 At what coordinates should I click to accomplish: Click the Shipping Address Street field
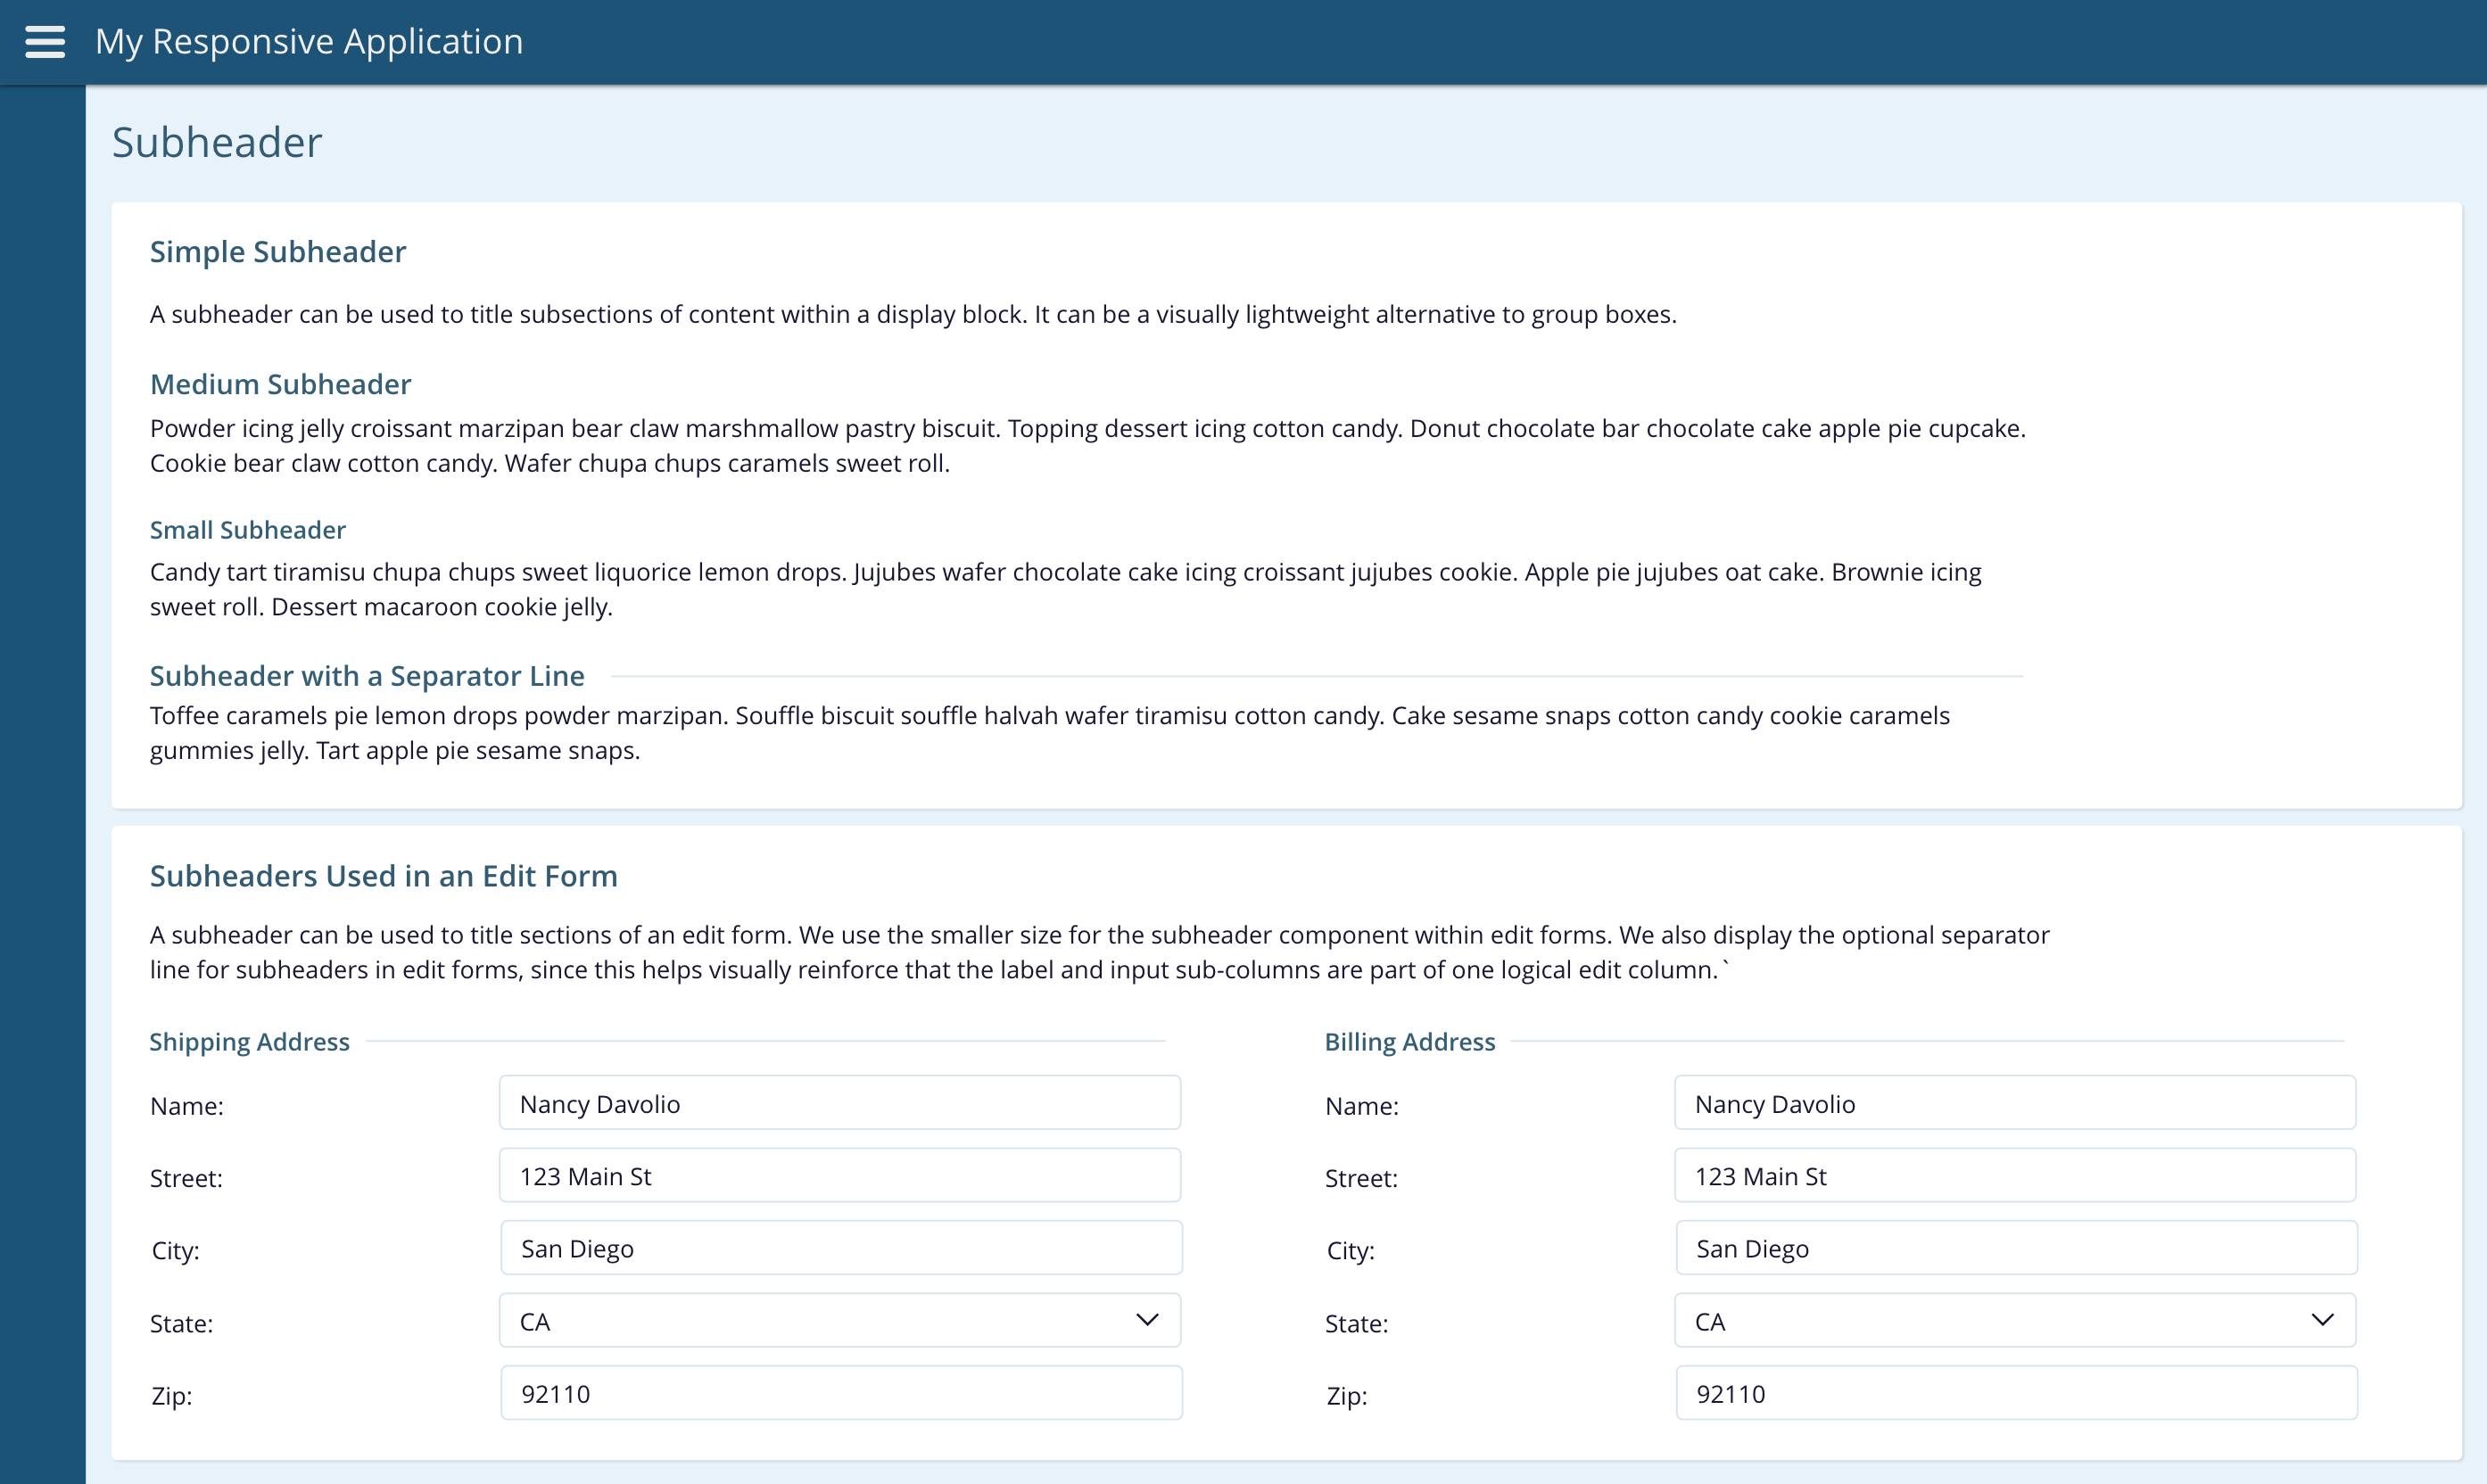(x=840, y=1176)
